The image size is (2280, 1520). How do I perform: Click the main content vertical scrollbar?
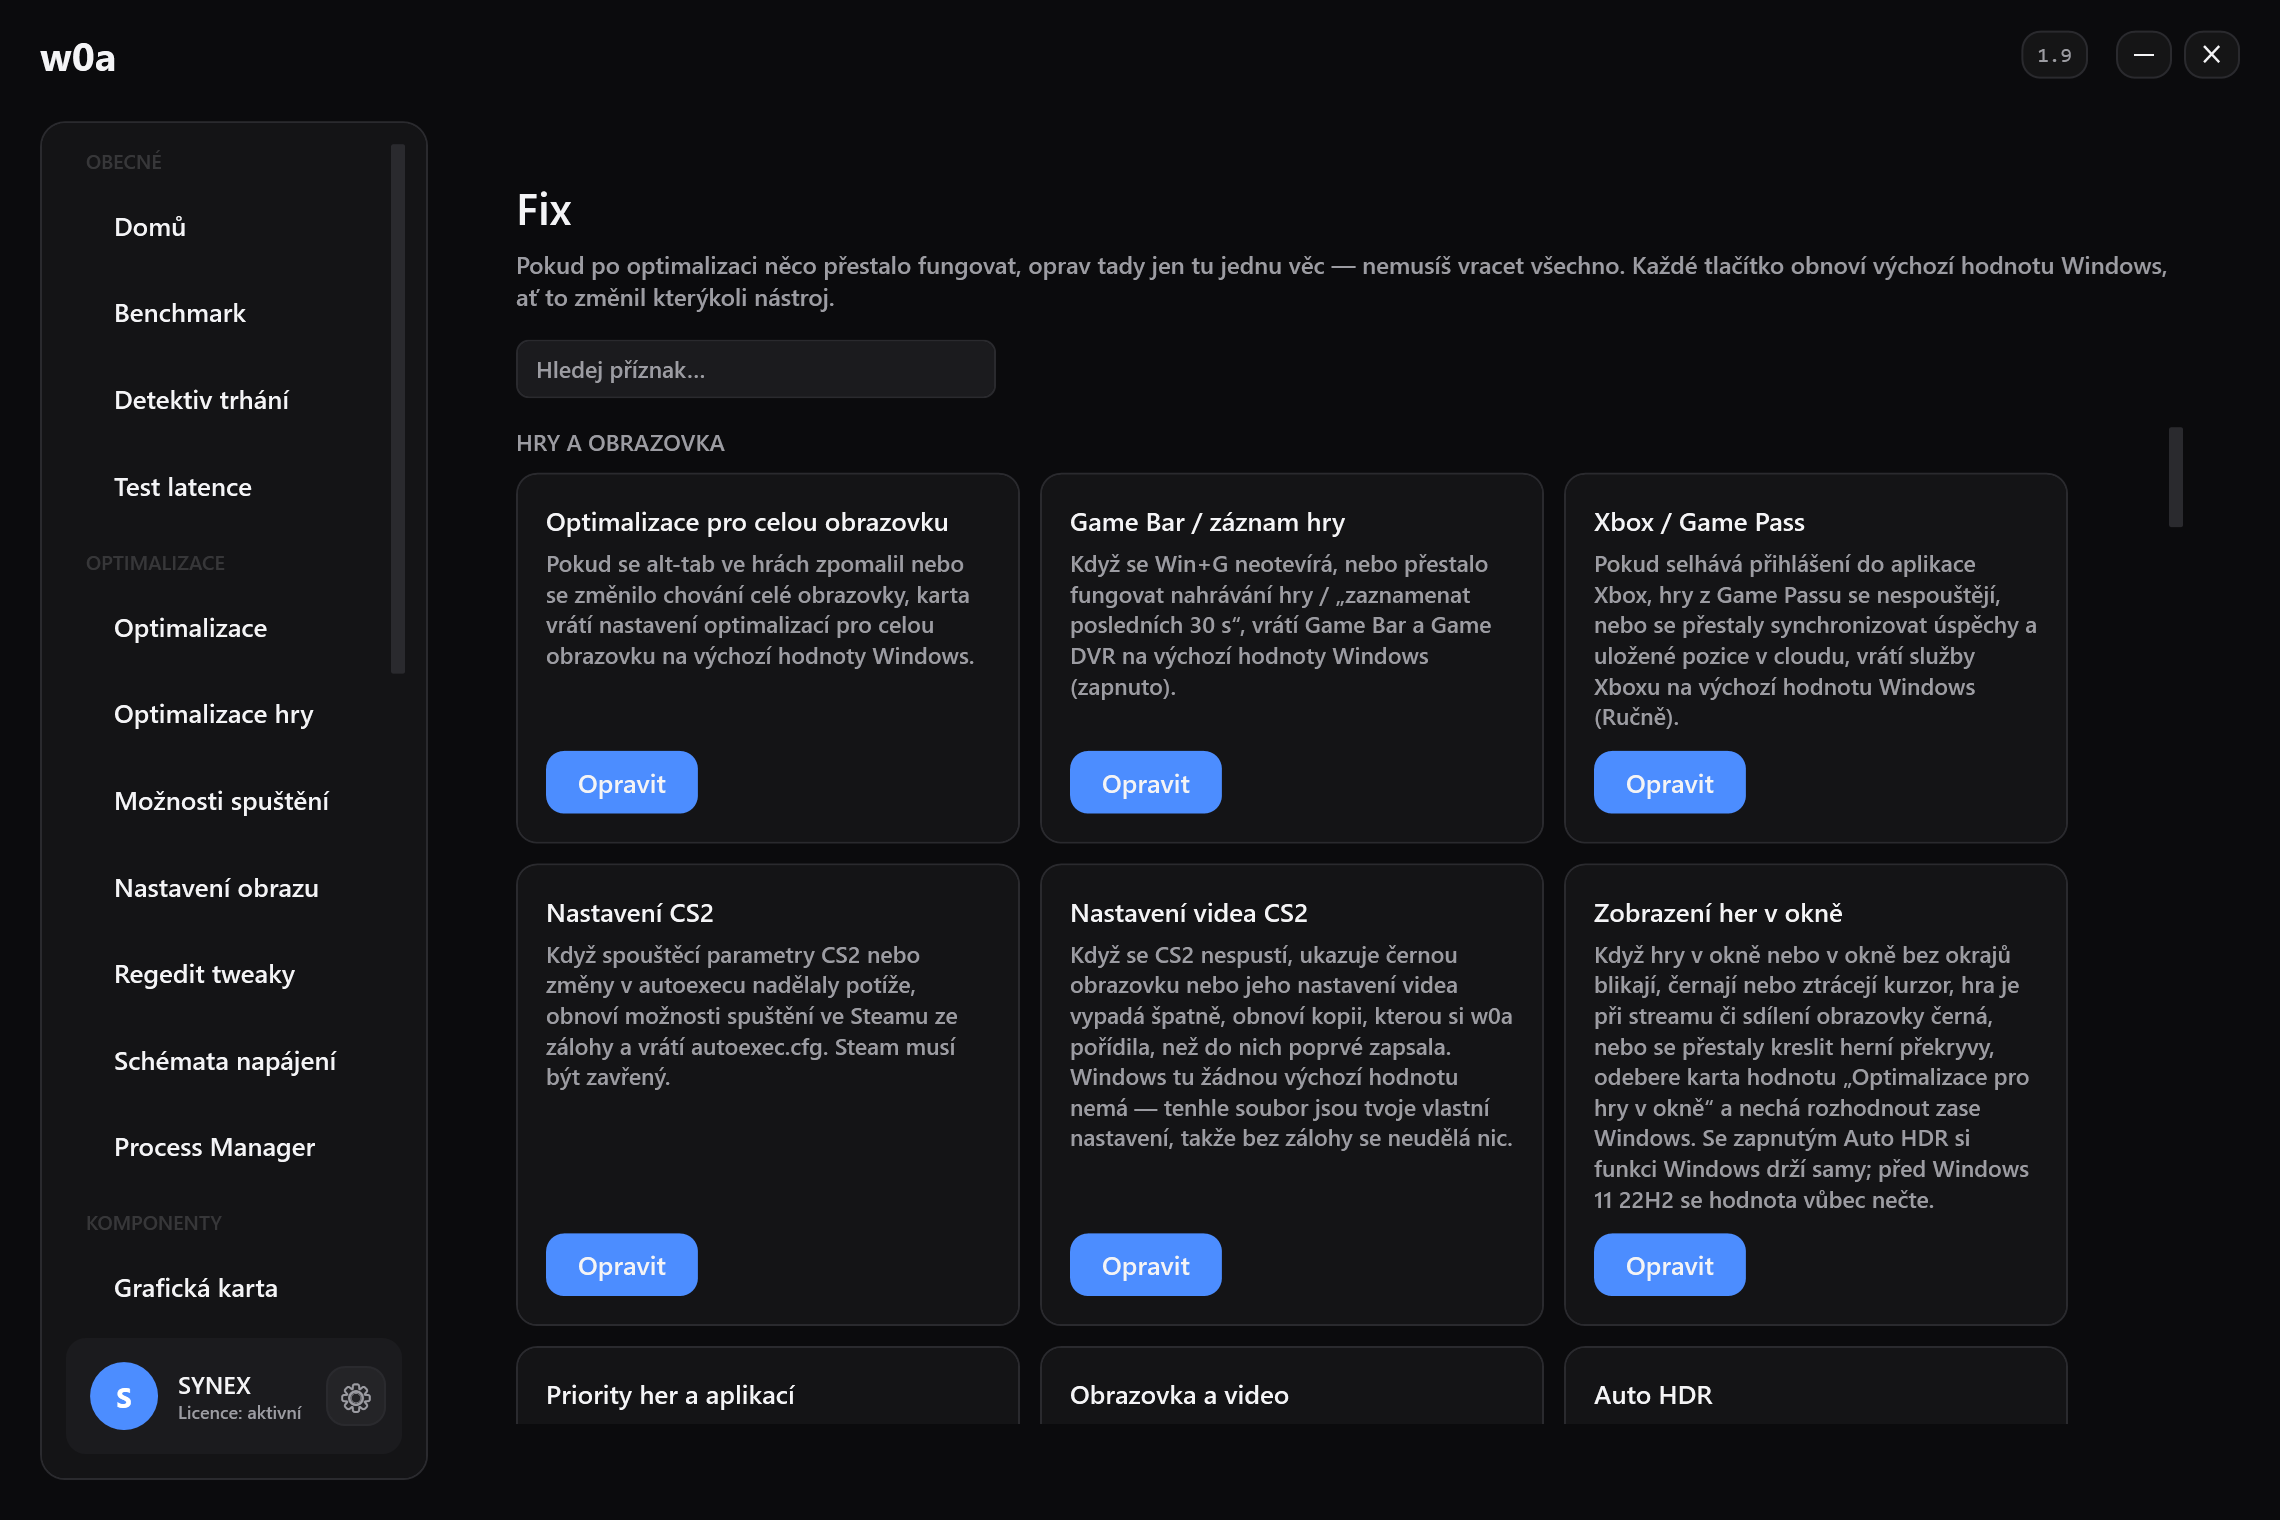pyautogui.click(x=2175, y=477)
